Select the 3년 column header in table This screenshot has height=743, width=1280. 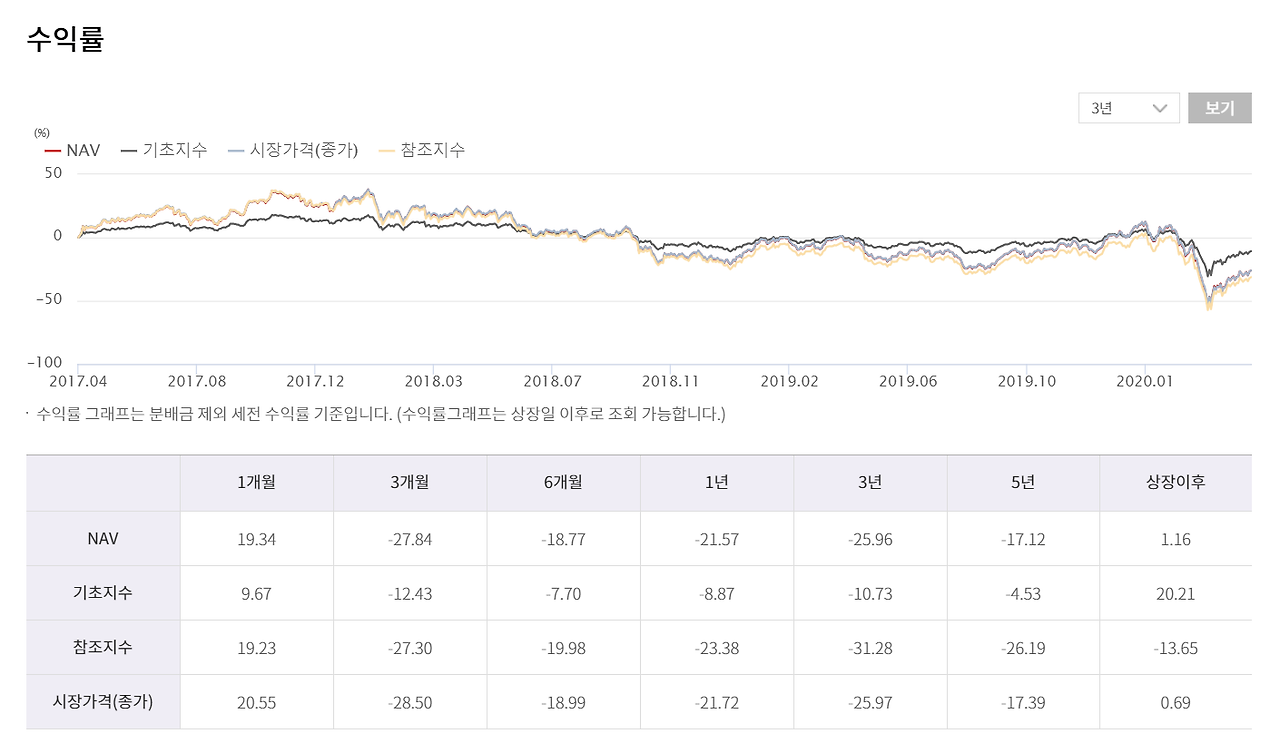tap(870, 483)
